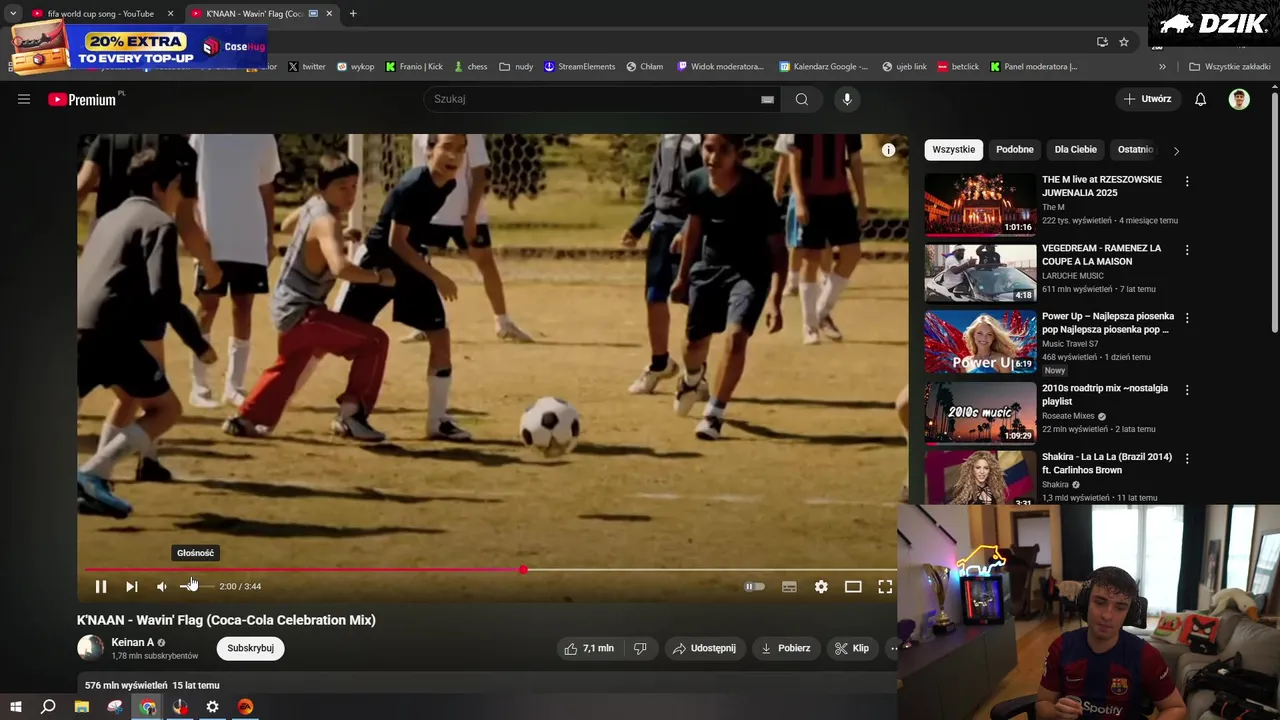Skip to the next video
1280x720 pixels.
(131, 587)
